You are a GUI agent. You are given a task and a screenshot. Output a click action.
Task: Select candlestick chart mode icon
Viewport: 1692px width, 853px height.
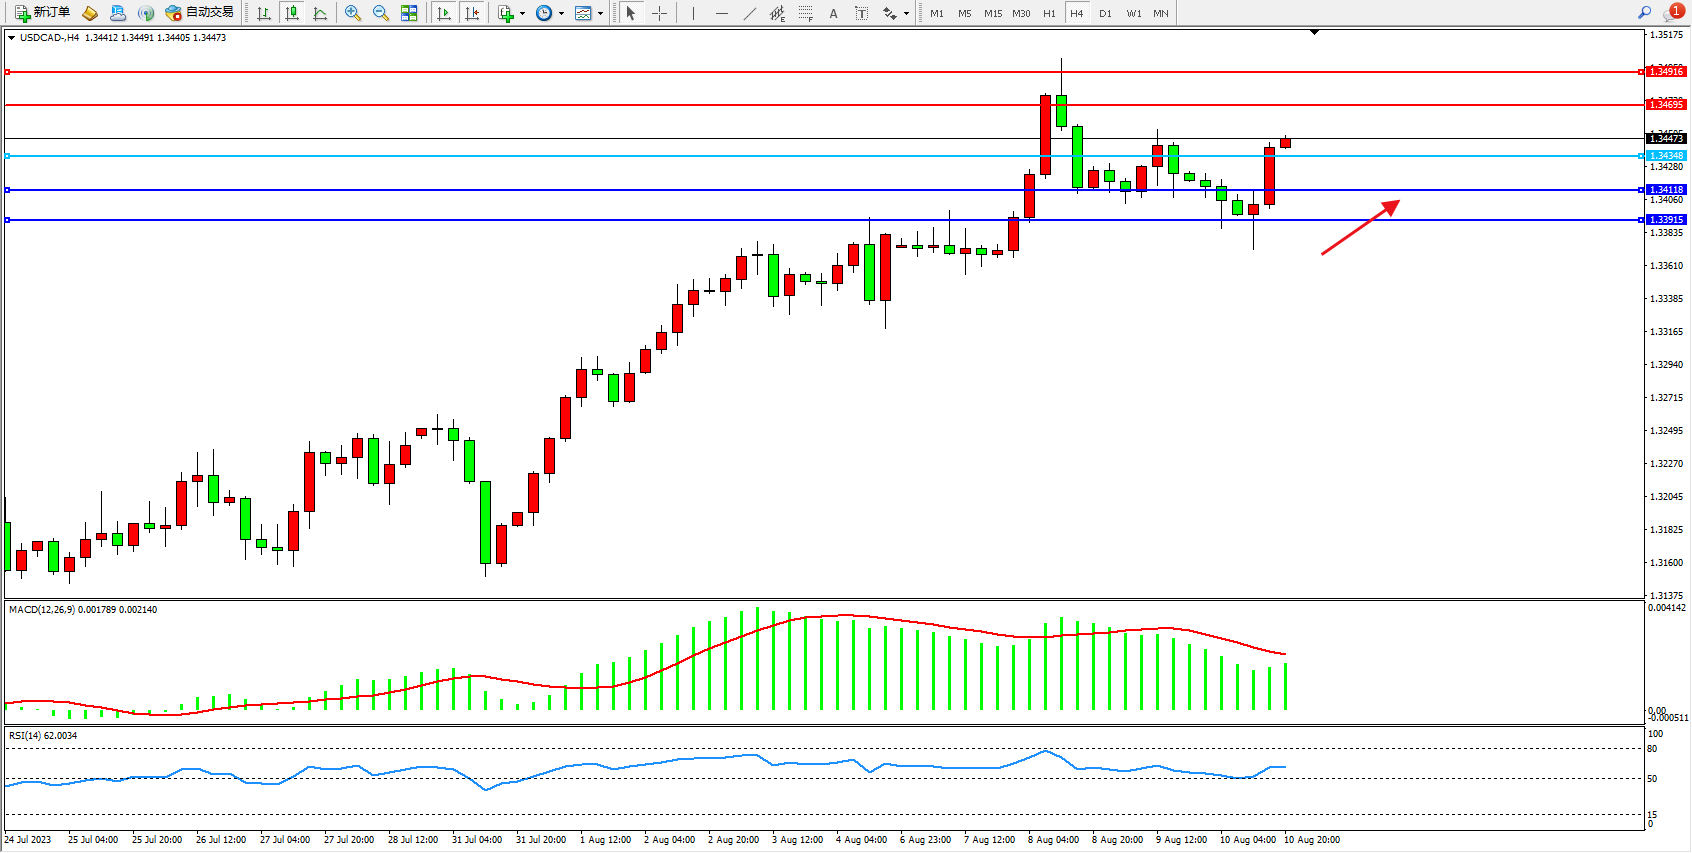[292, 13]
